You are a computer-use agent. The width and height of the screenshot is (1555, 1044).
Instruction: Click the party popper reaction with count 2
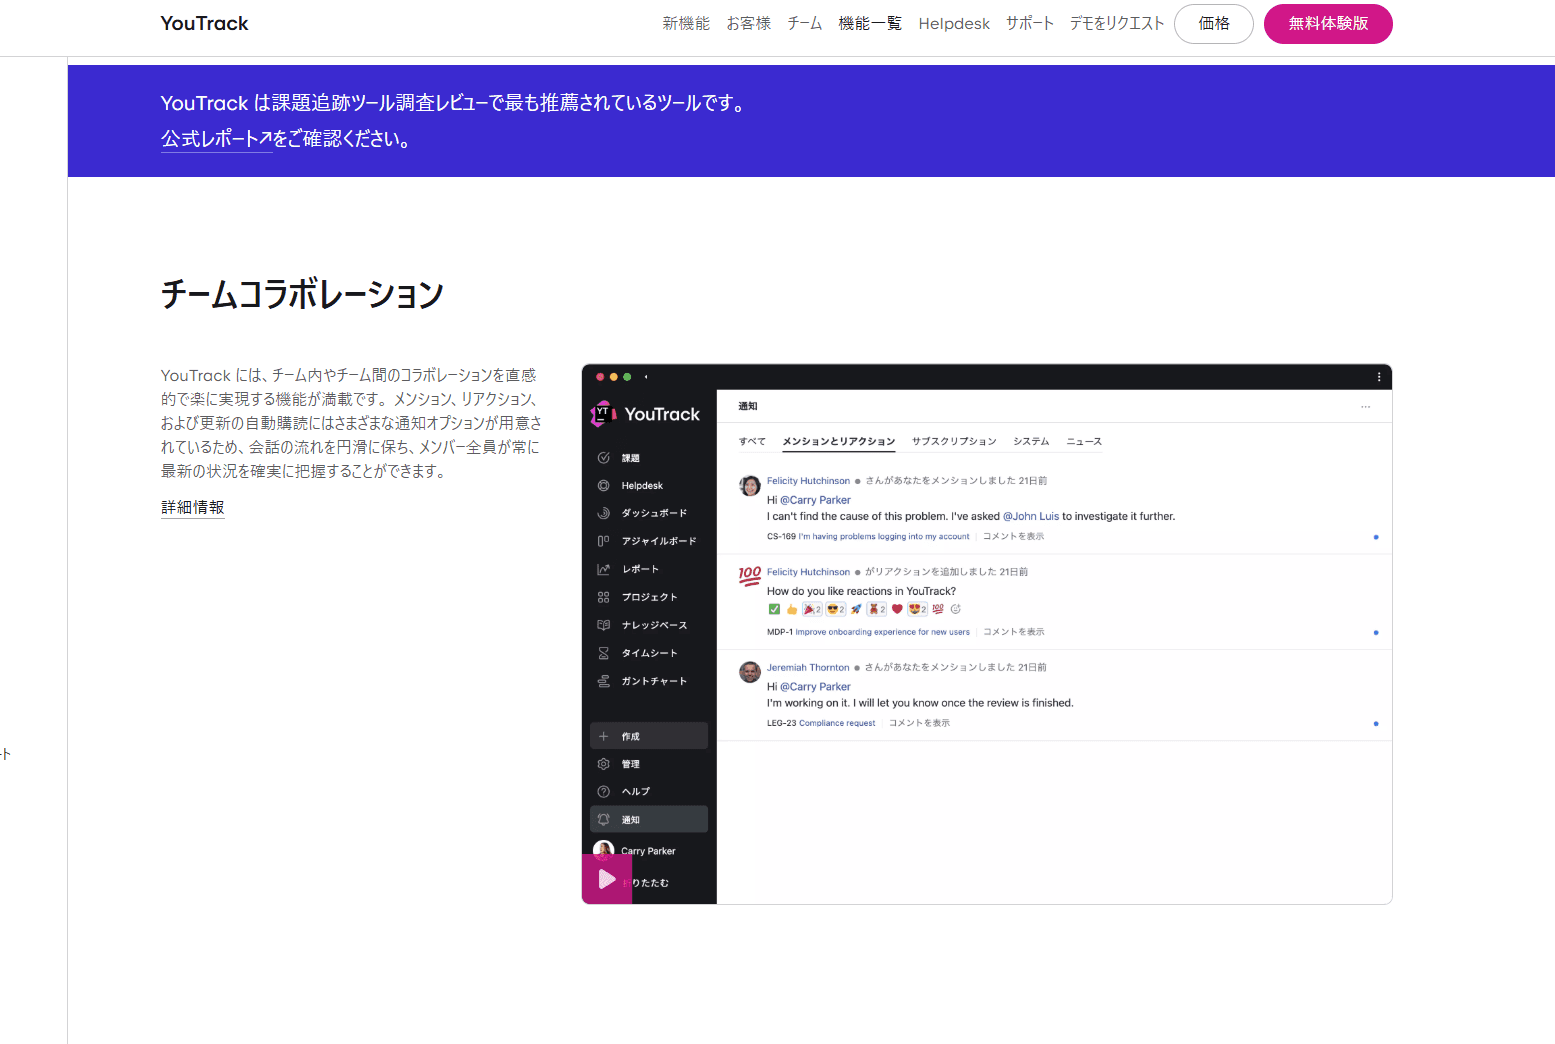812,609
